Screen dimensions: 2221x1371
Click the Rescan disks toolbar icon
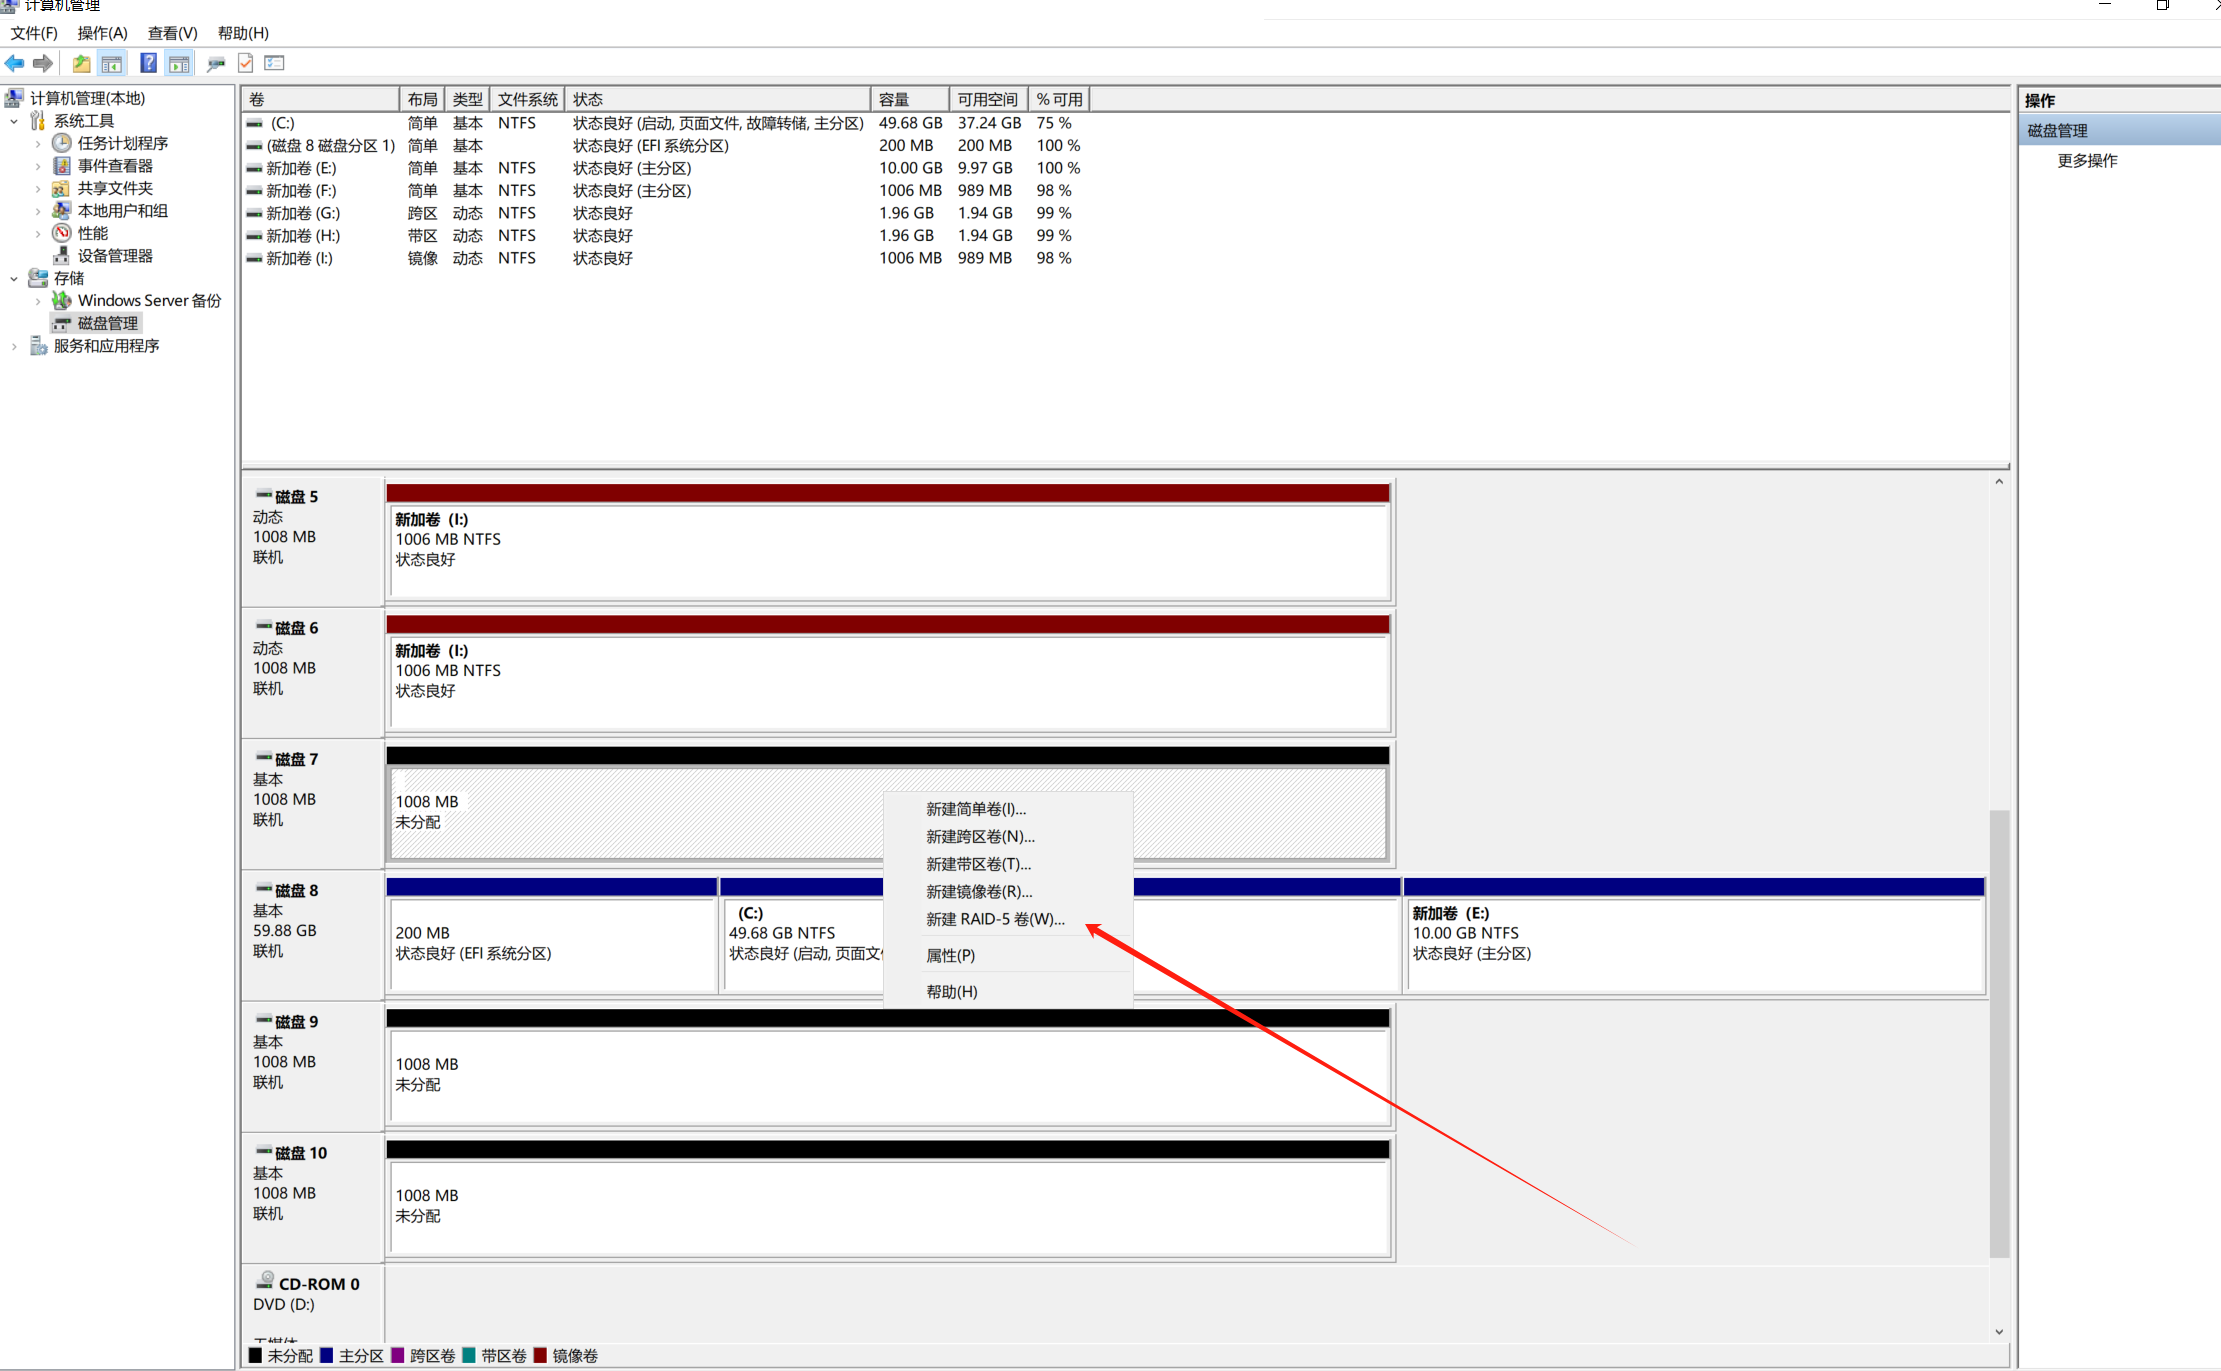tap(215, 64)
